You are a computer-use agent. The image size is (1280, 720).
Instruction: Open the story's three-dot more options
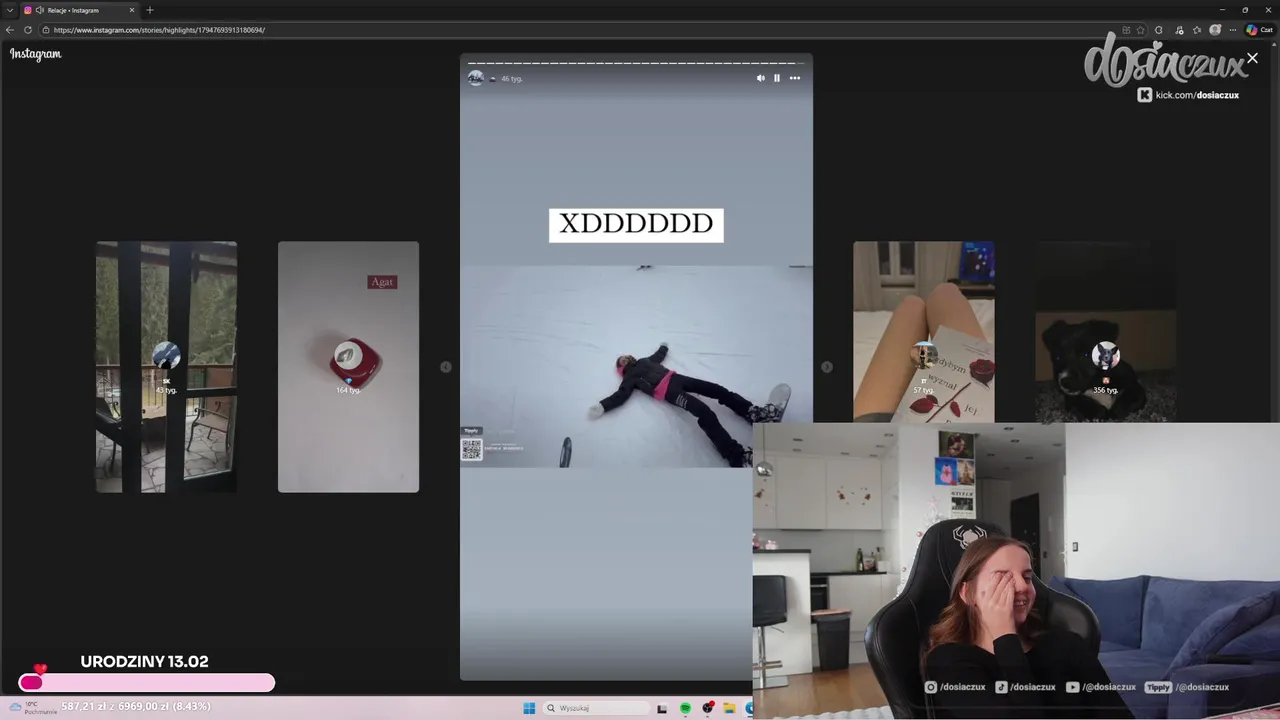795,78
